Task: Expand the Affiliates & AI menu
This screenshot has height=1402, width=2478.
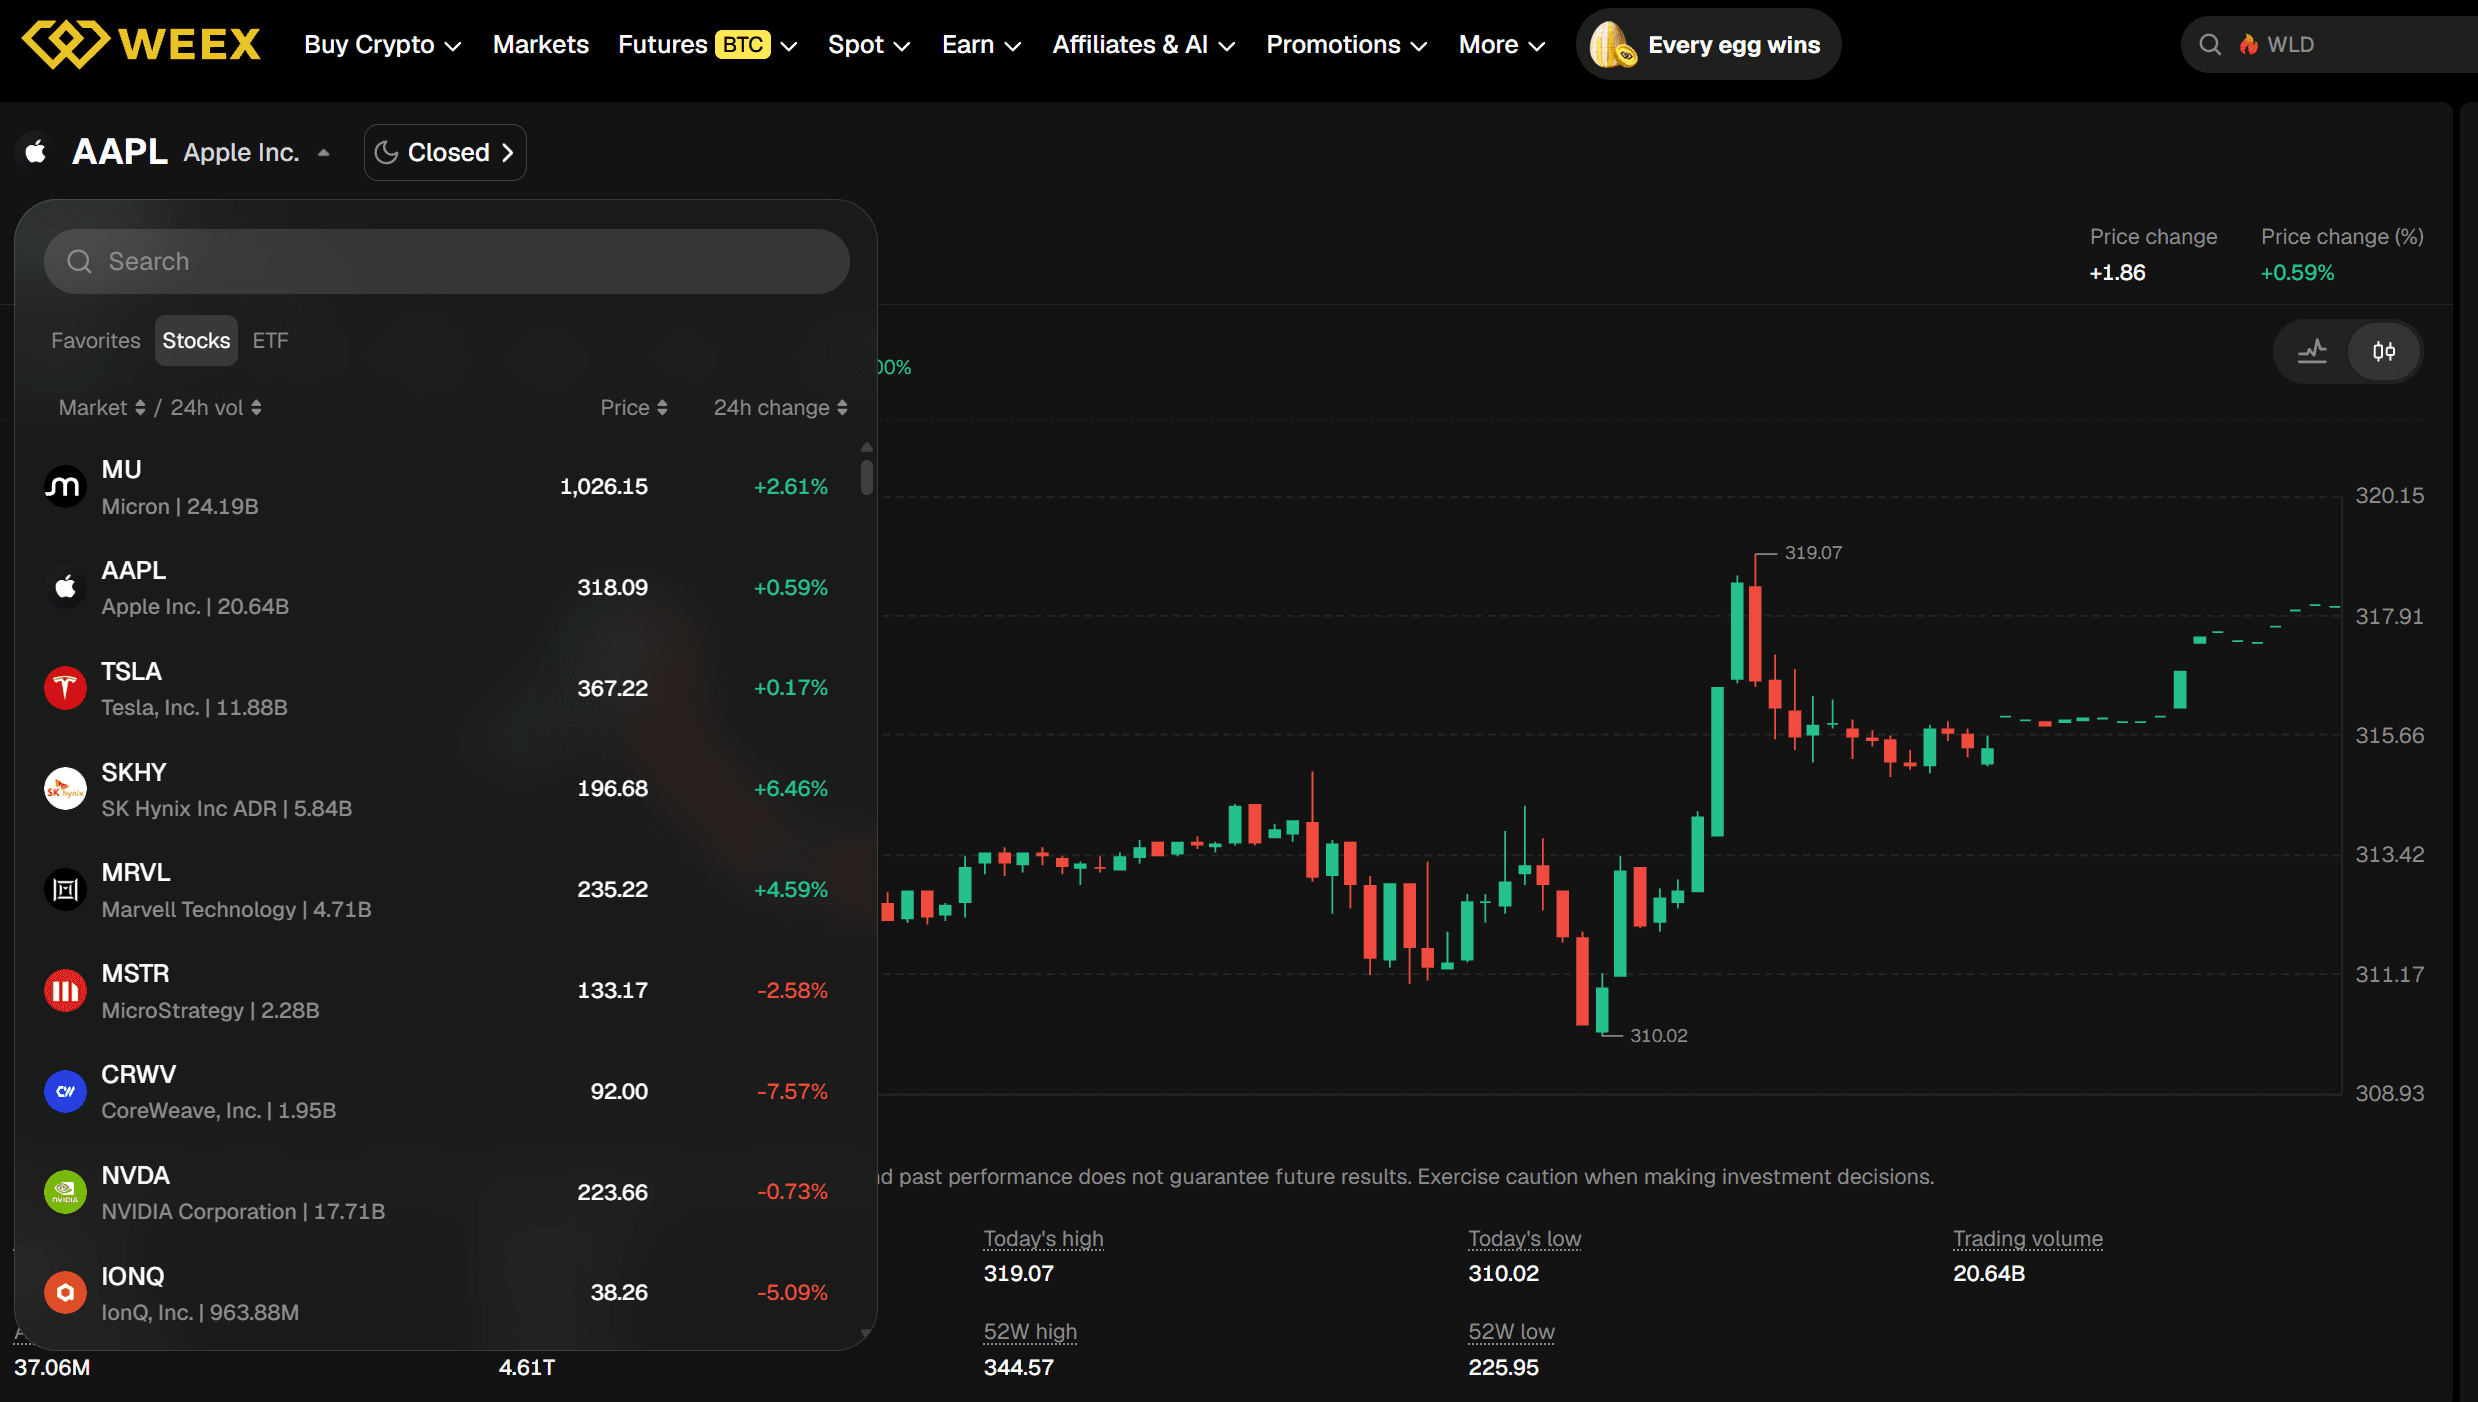Action: pos(1144,45)
